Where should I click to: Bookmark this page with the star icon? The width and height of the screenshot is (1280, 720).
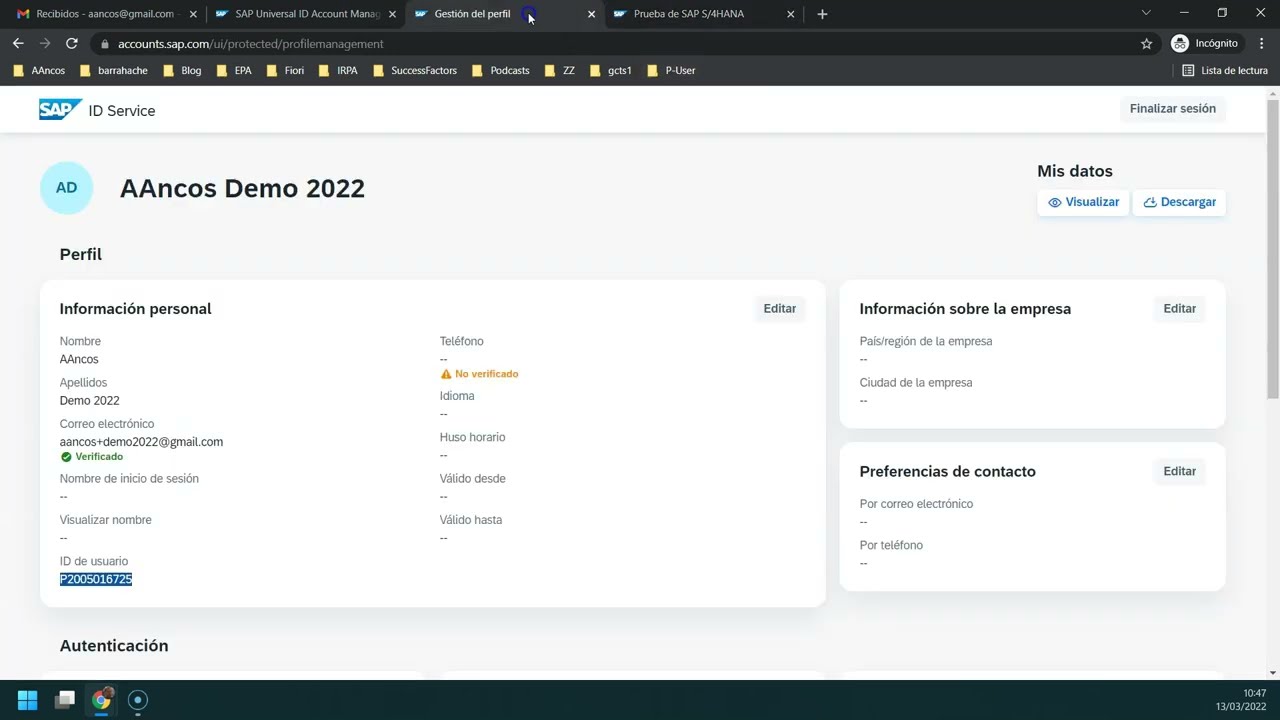pyautogui.click(x=1146, y=44)
